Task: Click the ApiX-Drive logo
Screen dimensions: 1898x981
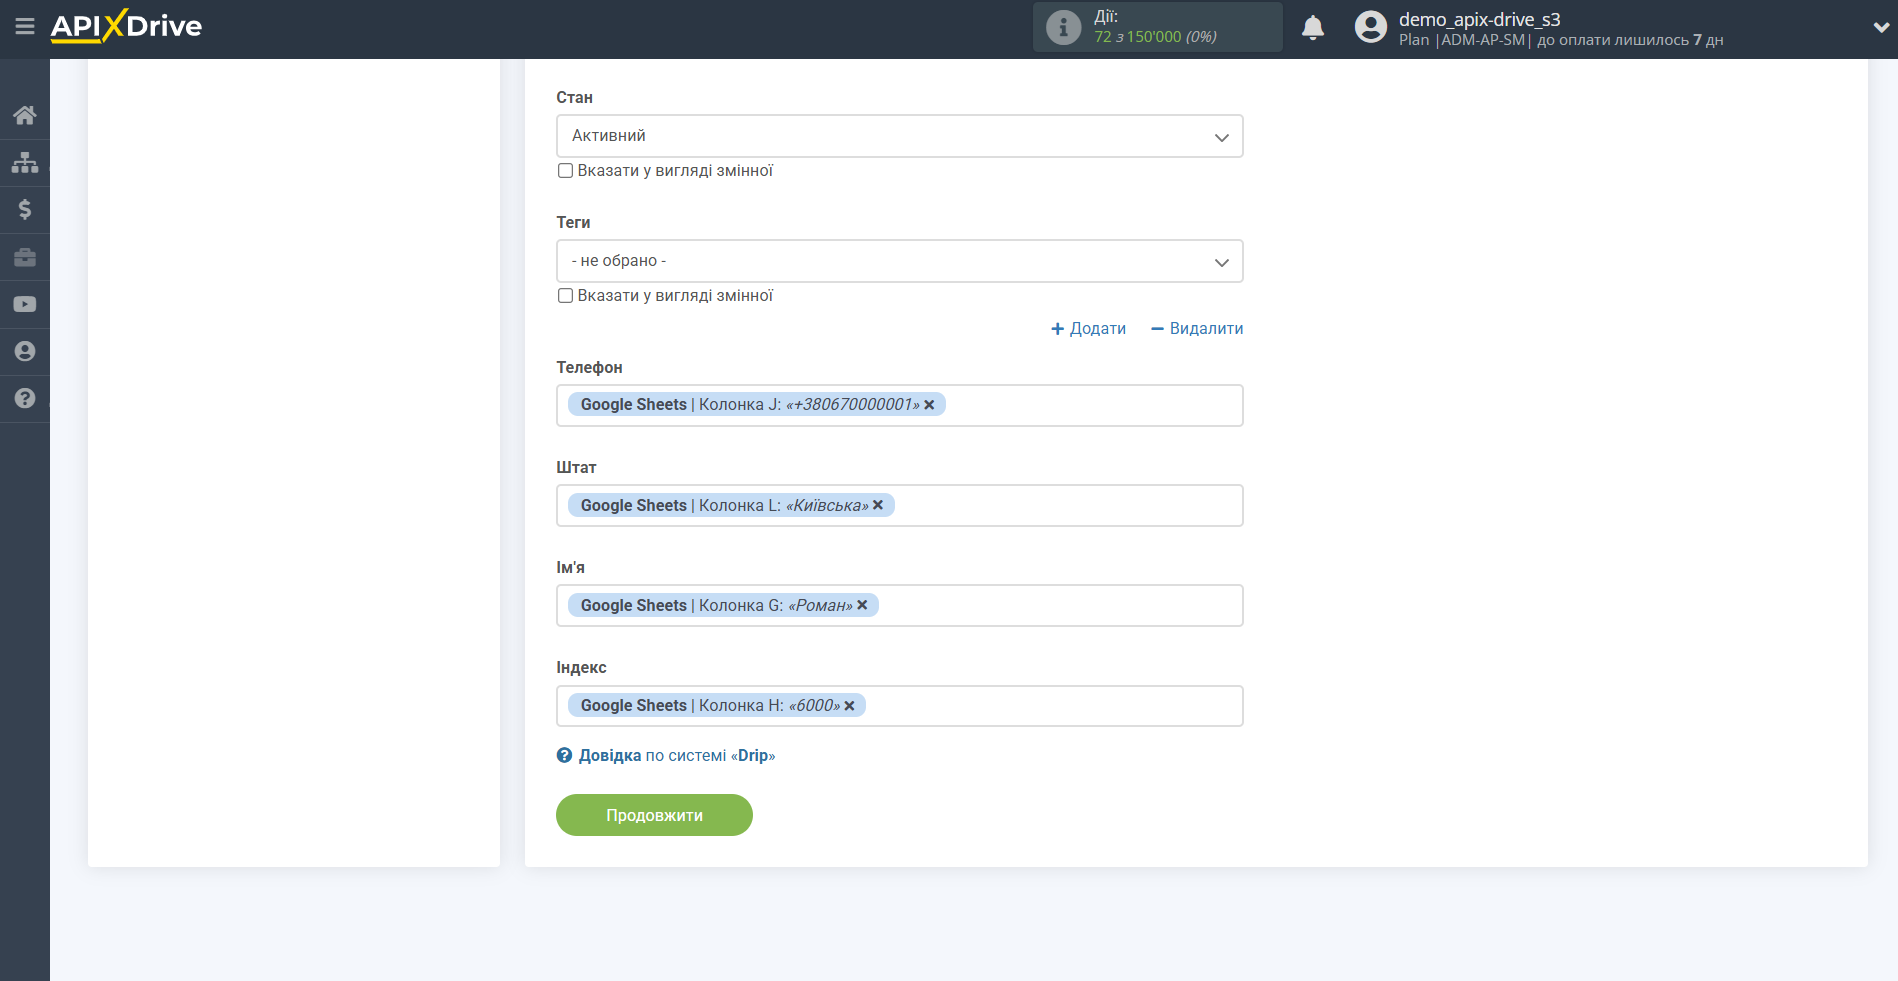Action: pos(126,26)
